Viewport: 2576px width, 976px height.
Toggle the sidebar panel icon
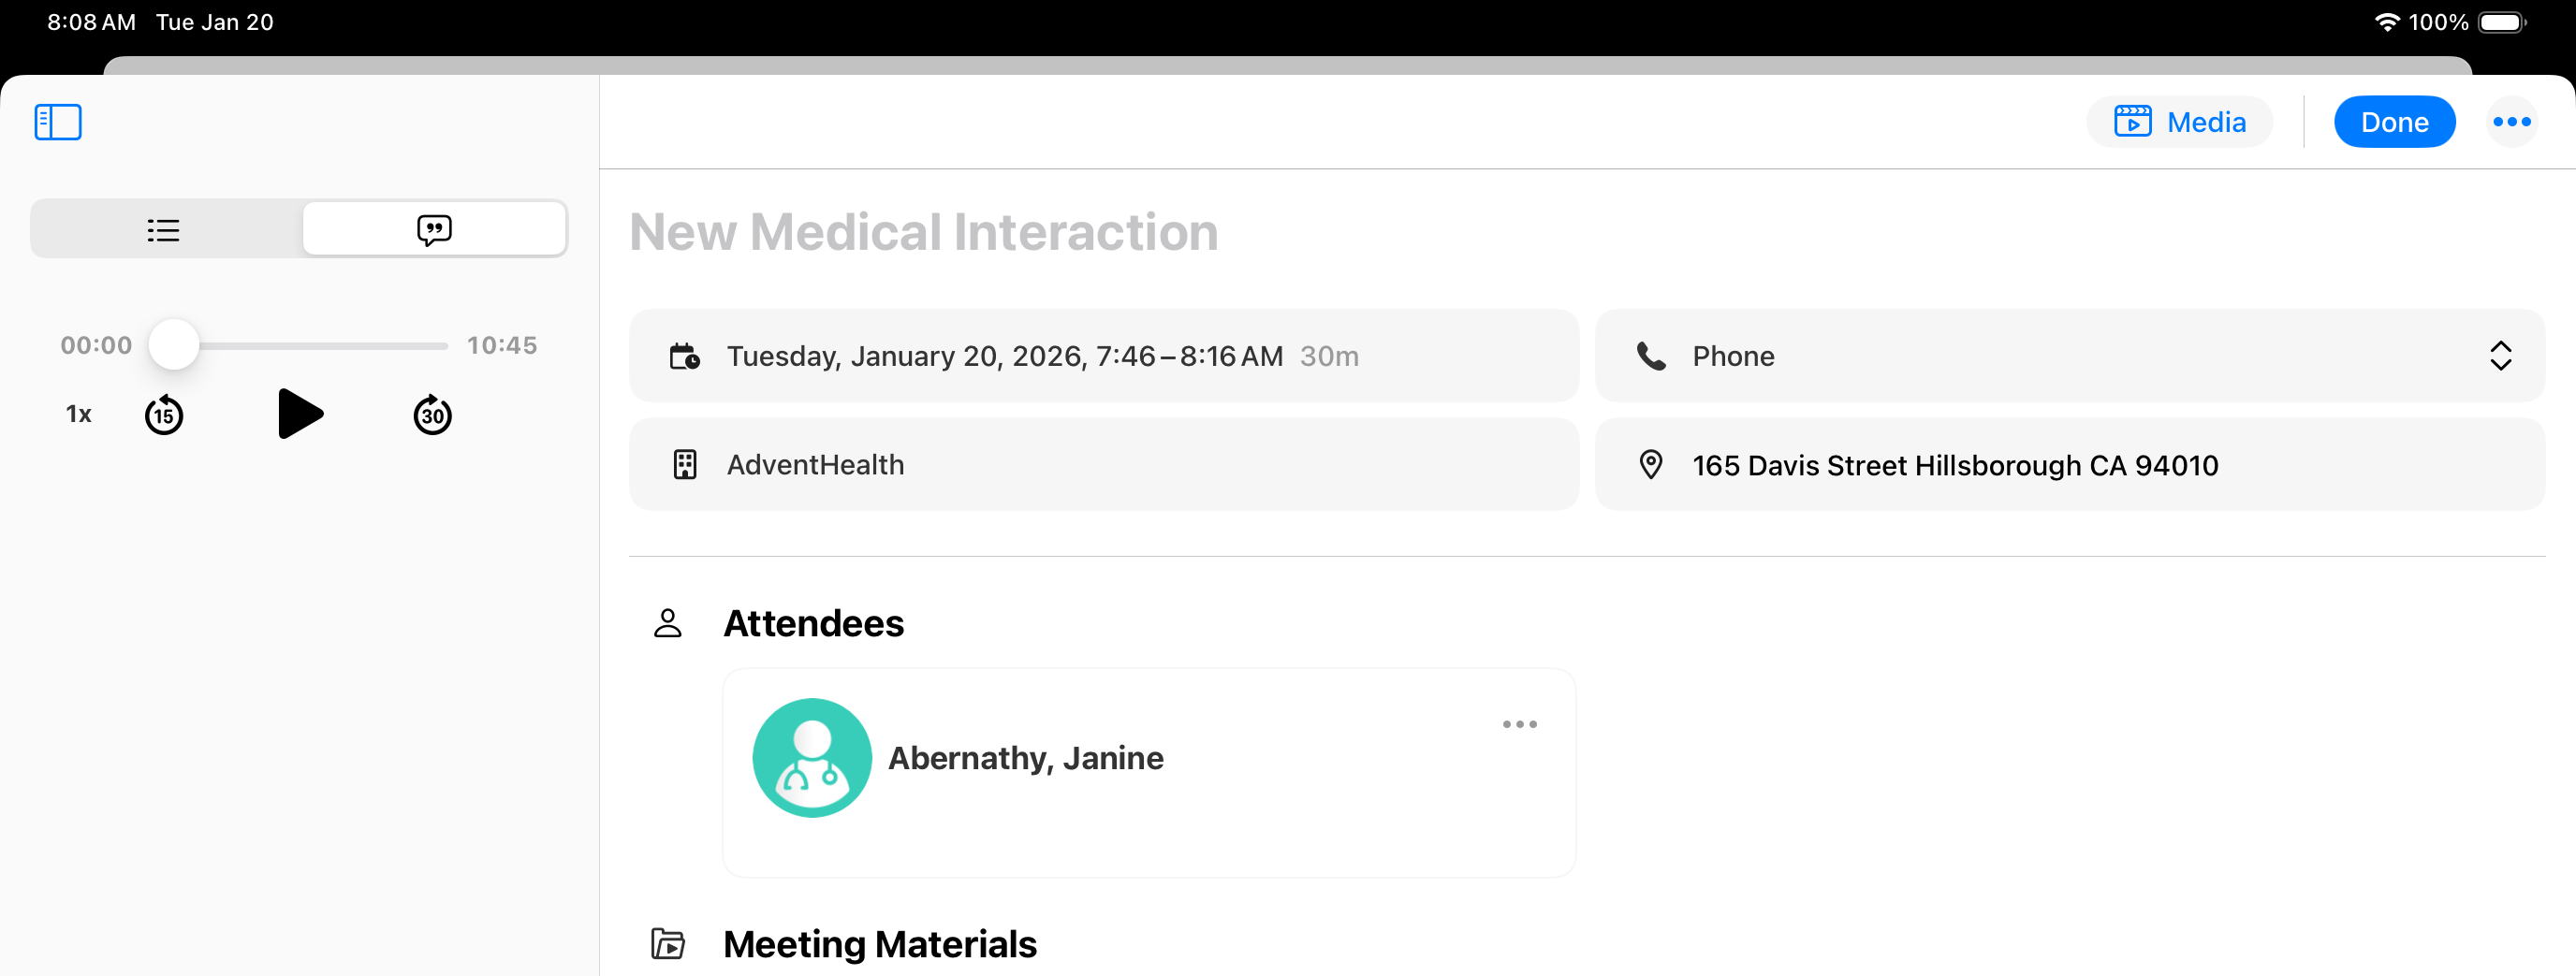pos(58,122)
